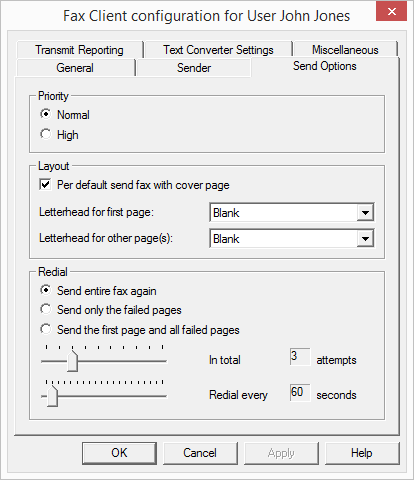Viewport: 414px width, 480px height.
Task: Open 'Letterhead for first page' dropdown arrow
Action: coord(365,212)
